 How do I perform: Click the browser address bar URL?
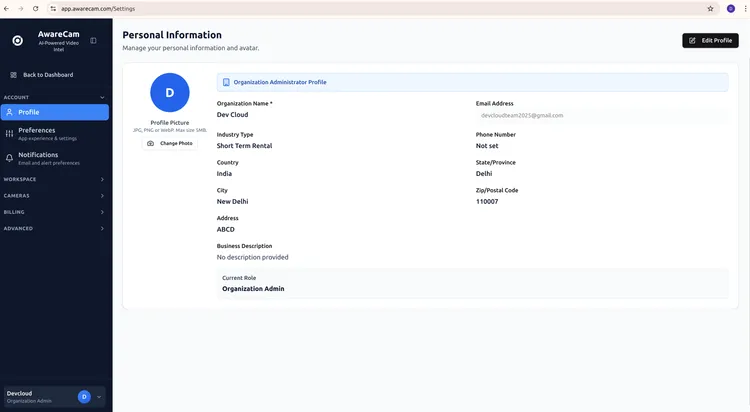(x=98, y=9)
